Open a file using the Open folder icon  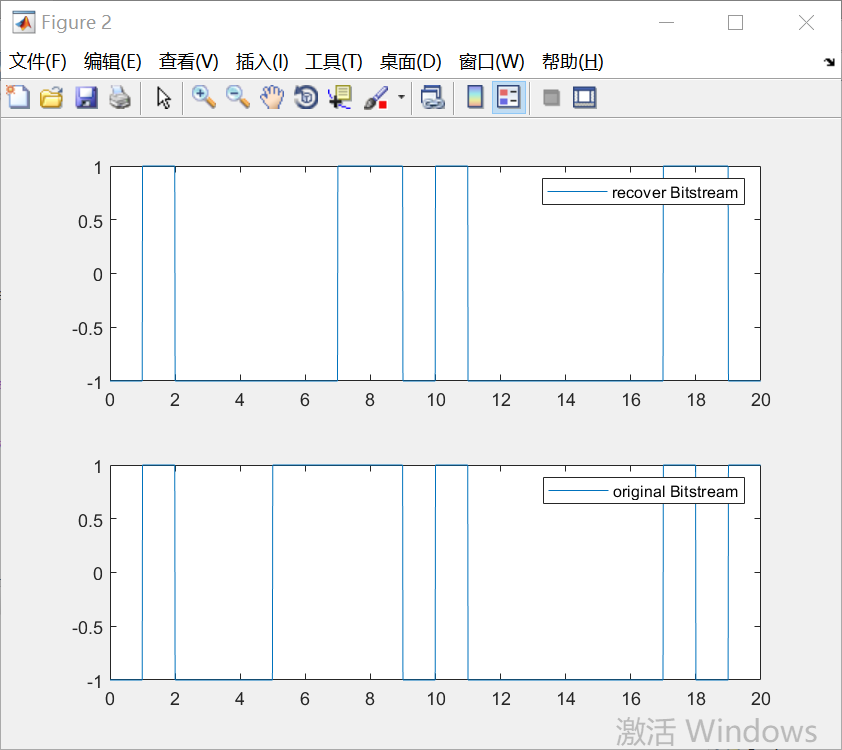[51, 97]
